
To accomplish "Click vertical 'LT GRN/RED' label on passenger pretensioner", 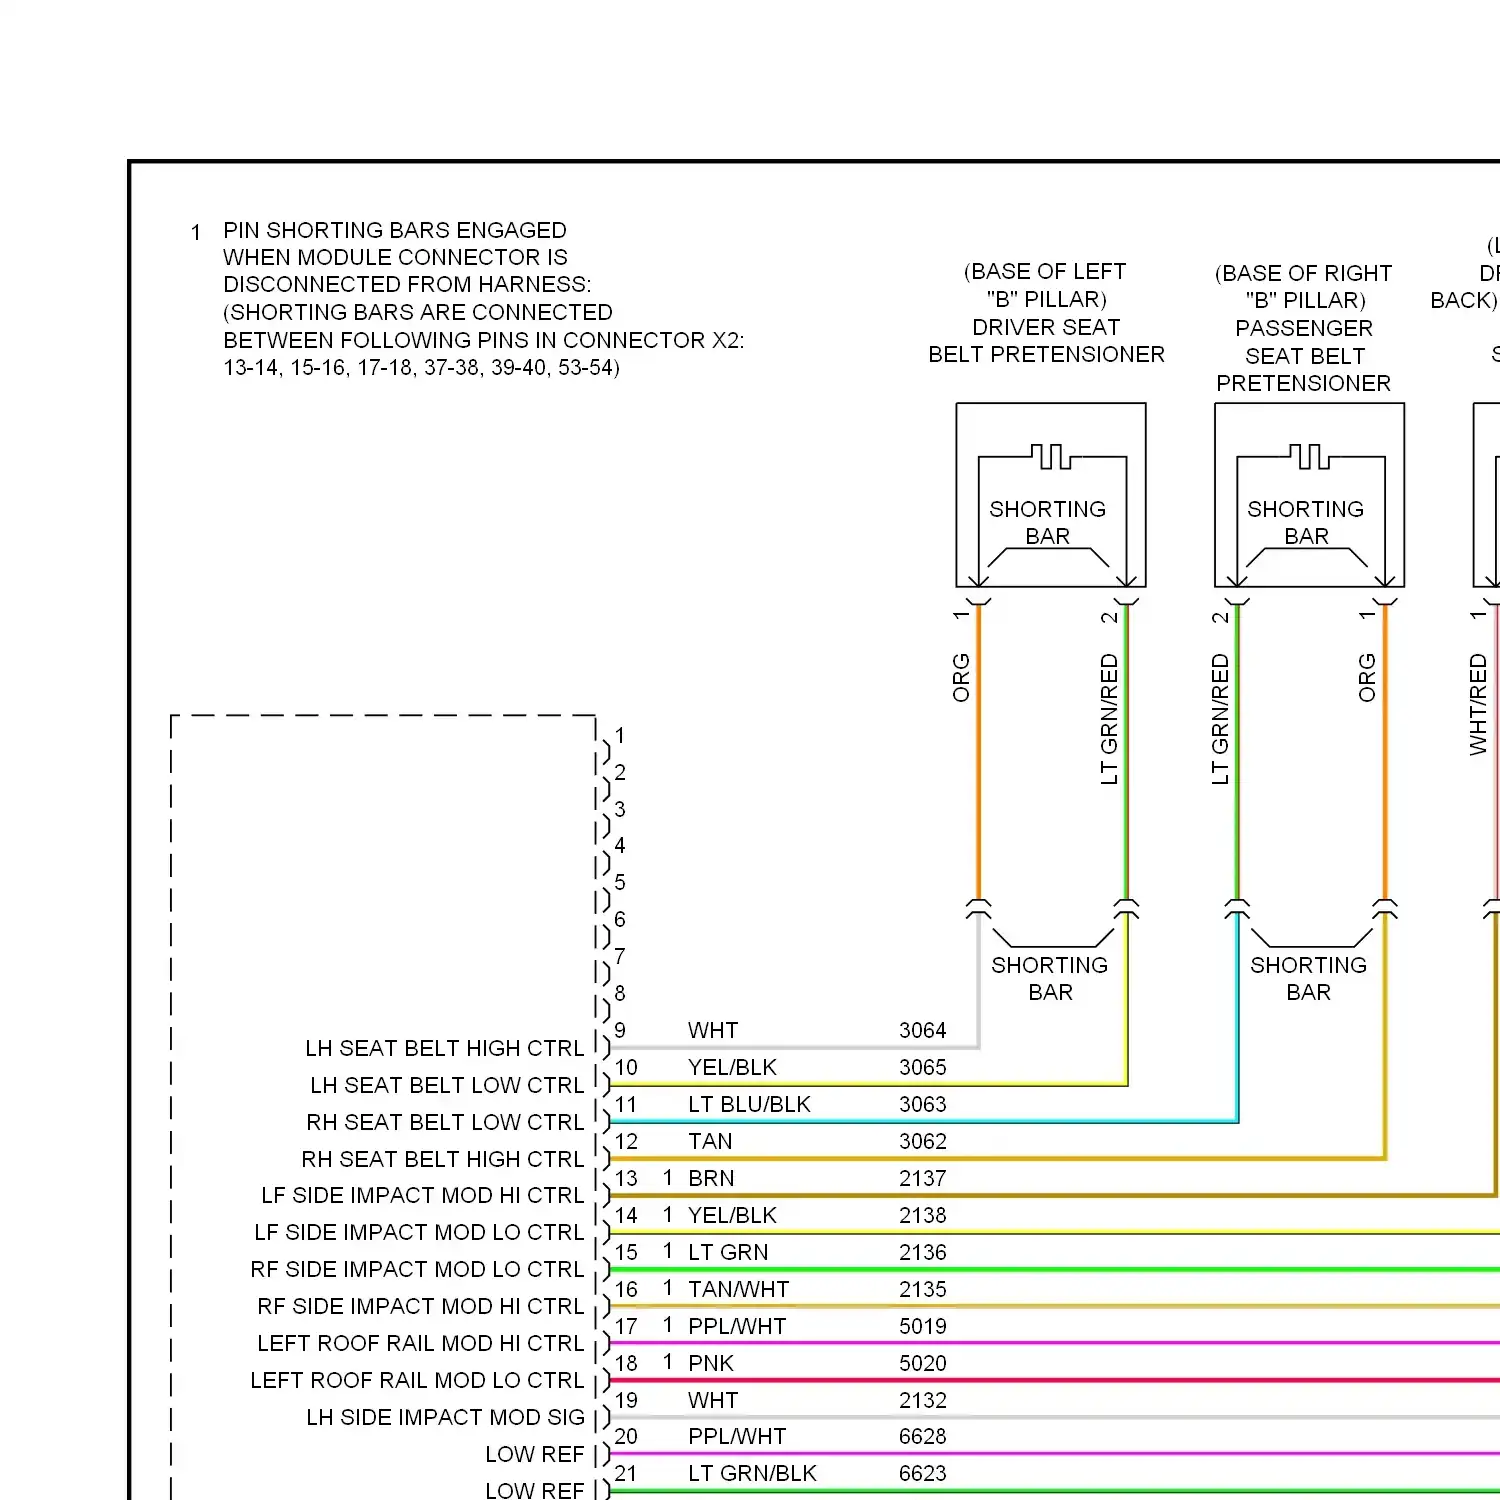I will (x=1220, y=719).
